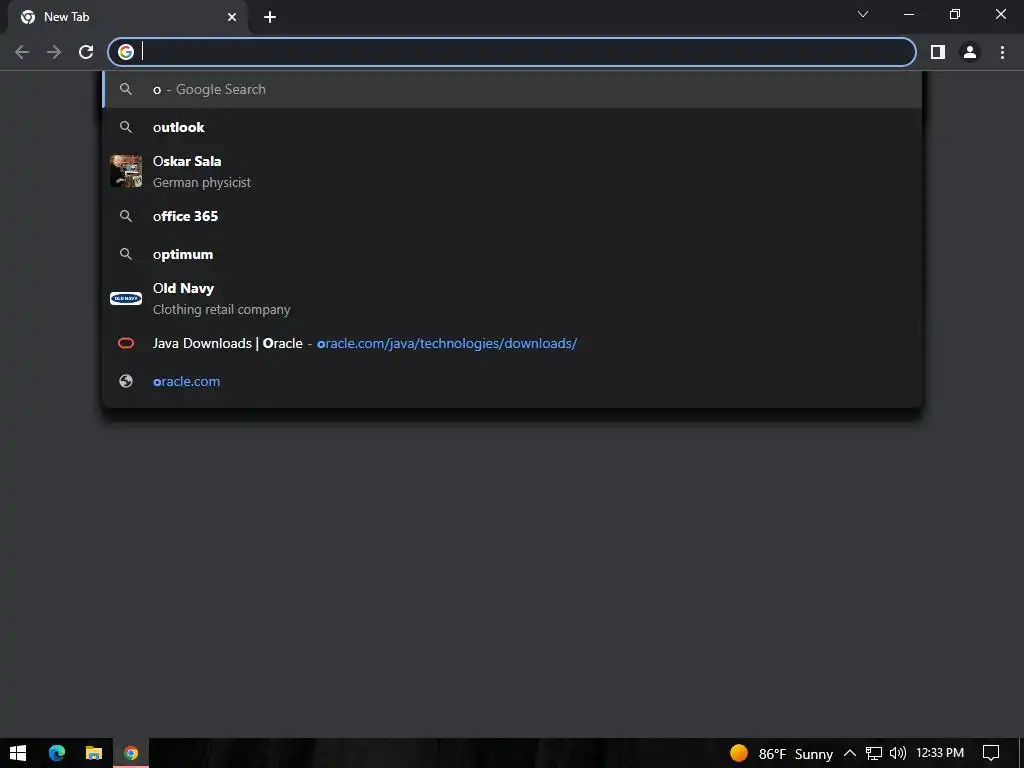Restore down the Chrome window
Image resolution: width=1024 pixels, height=768 pixels.
pos(955,14)
